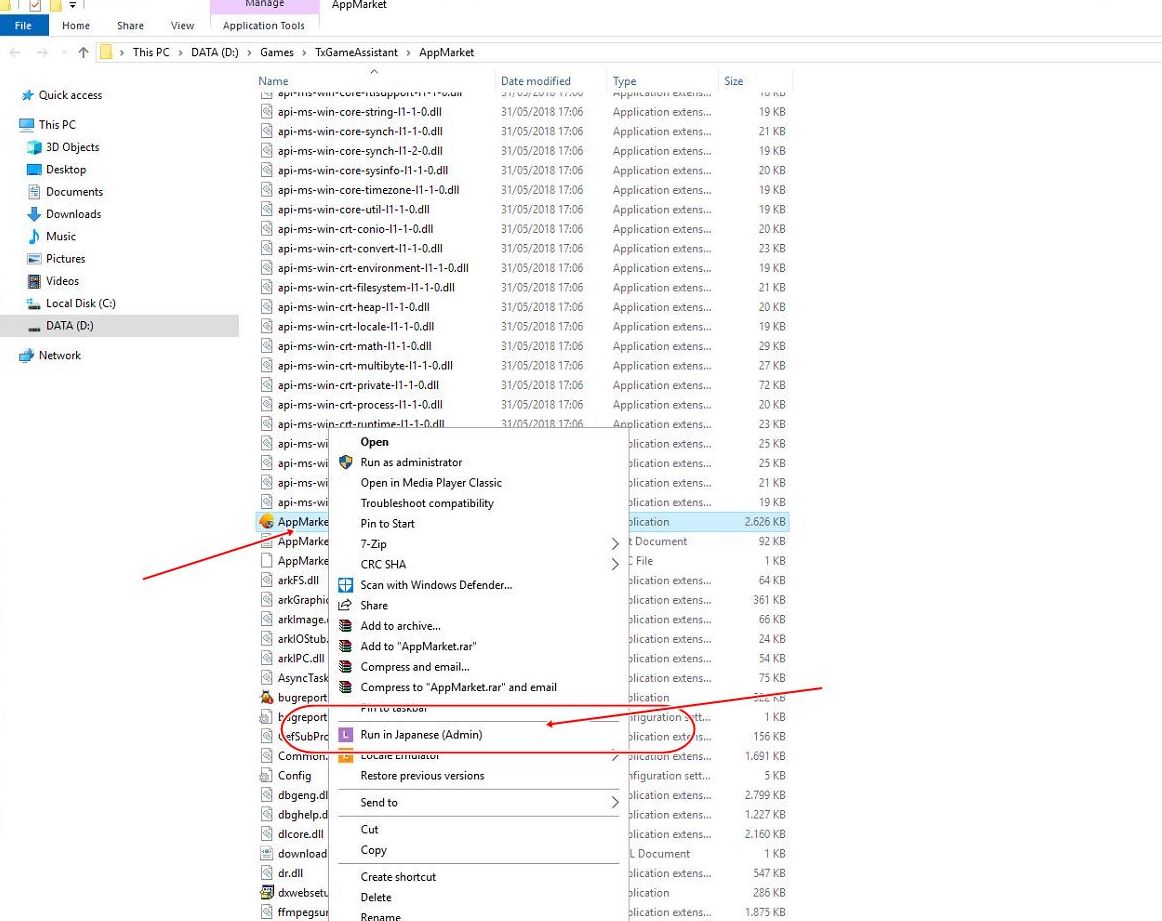Screen dimensions: 1162x921
Task: Click the Windows Defender scan icon
Action: click(x=345, y=585)
